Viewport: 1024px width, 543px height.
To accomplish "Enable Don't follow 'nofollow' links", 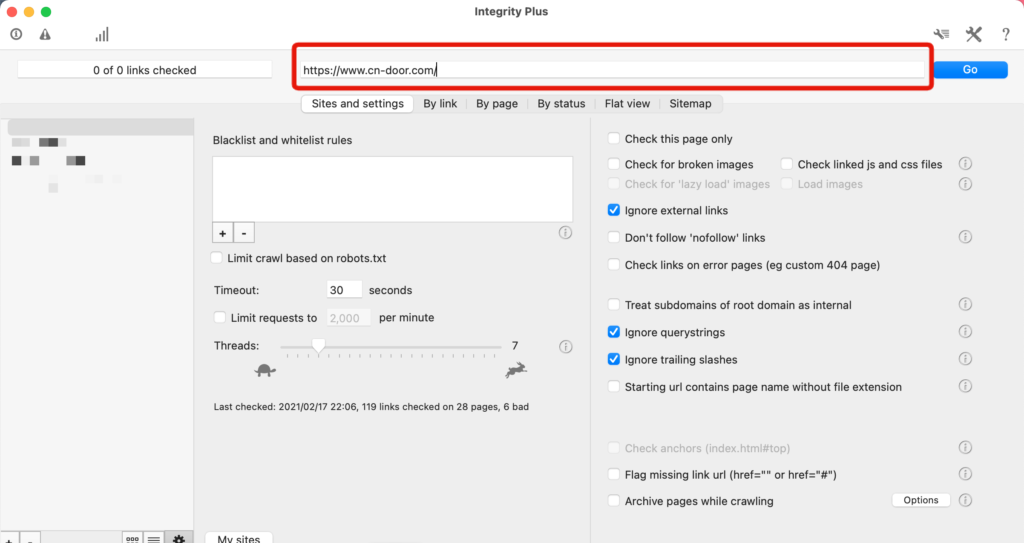I will point(614,237).
